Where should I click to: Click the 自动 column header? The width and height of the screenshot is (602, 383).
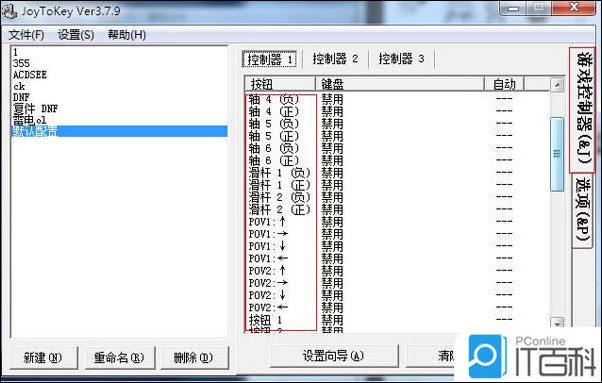point(504,84)
